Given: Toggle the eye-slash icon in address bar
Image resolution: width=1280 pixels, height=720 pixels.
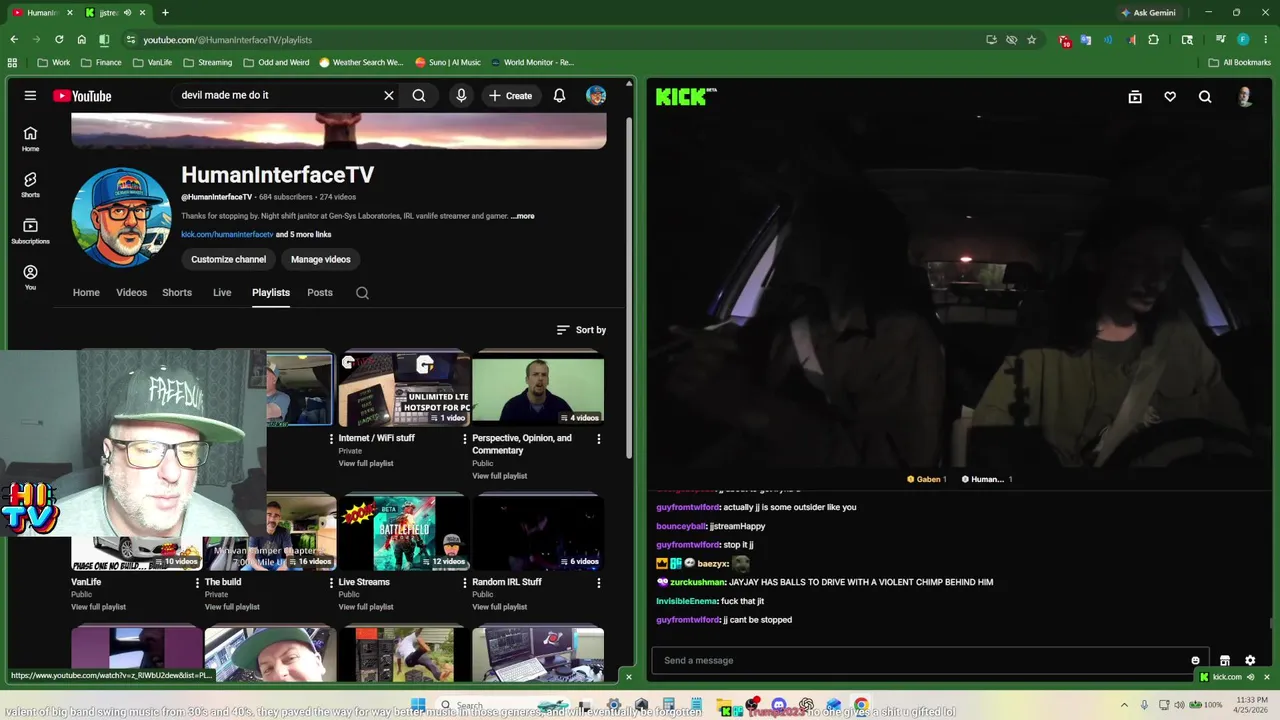Looking at the screenshot, I should 1011,40.
